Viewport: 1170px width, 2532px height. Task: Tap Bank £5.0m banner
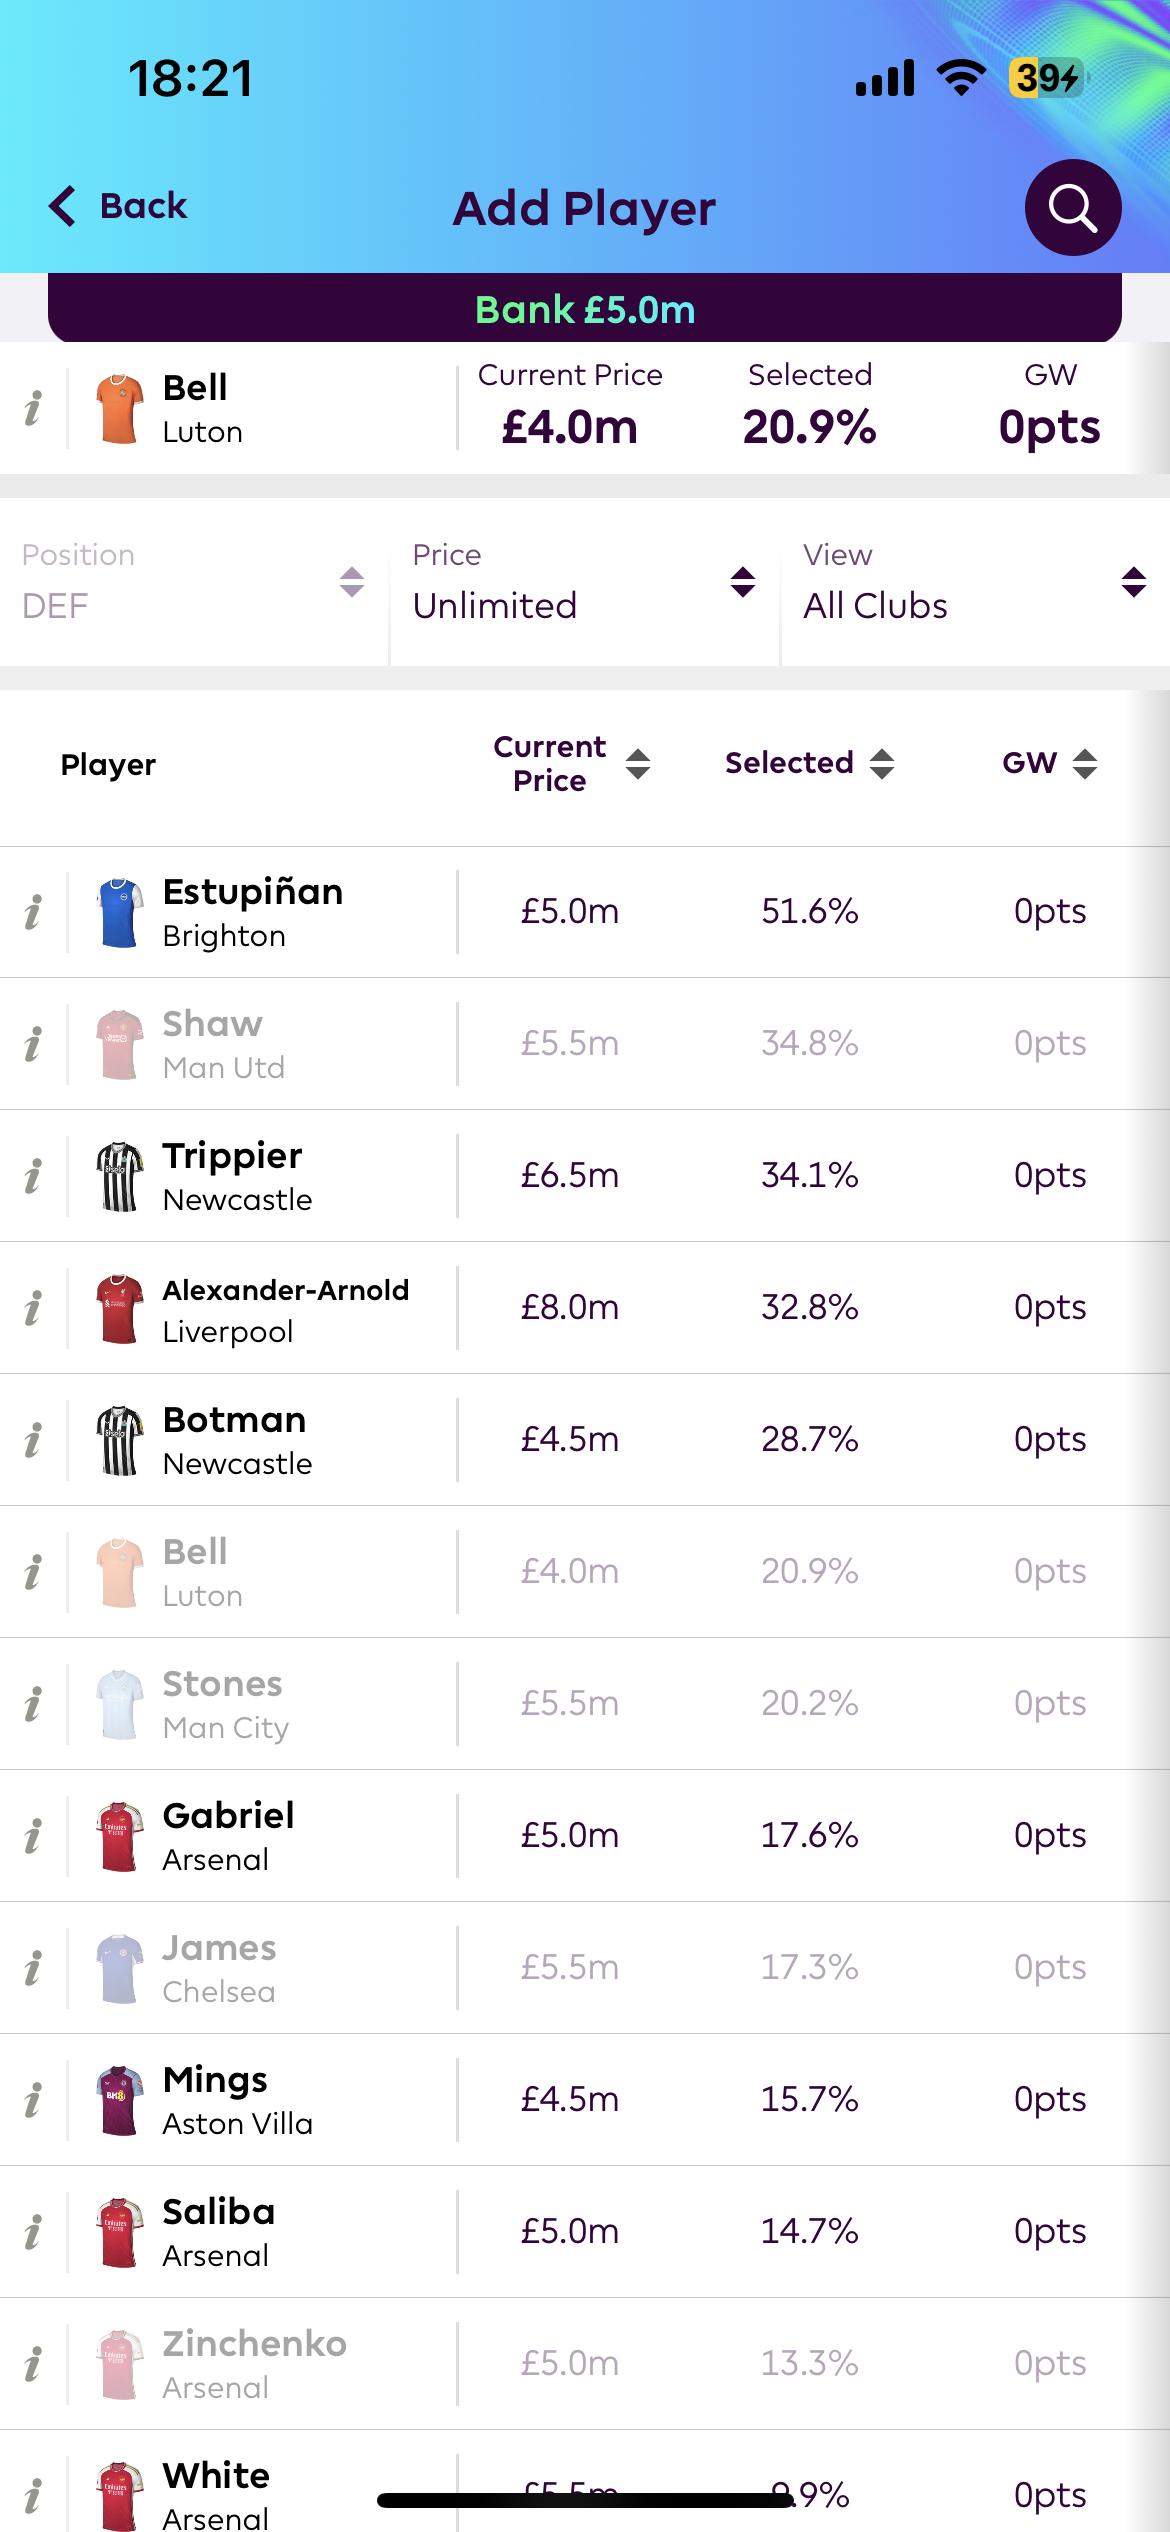coord(585,309)
